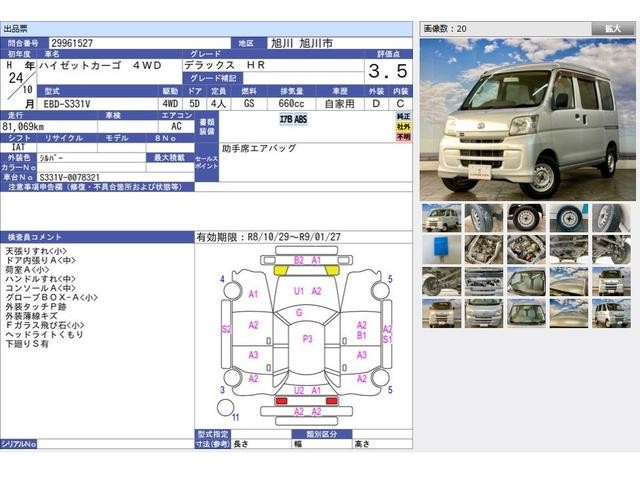The height and width of the screenshot is (480, 640).
Task: Click the 拡大 enlarge button
Action: [x=613, y=29]
